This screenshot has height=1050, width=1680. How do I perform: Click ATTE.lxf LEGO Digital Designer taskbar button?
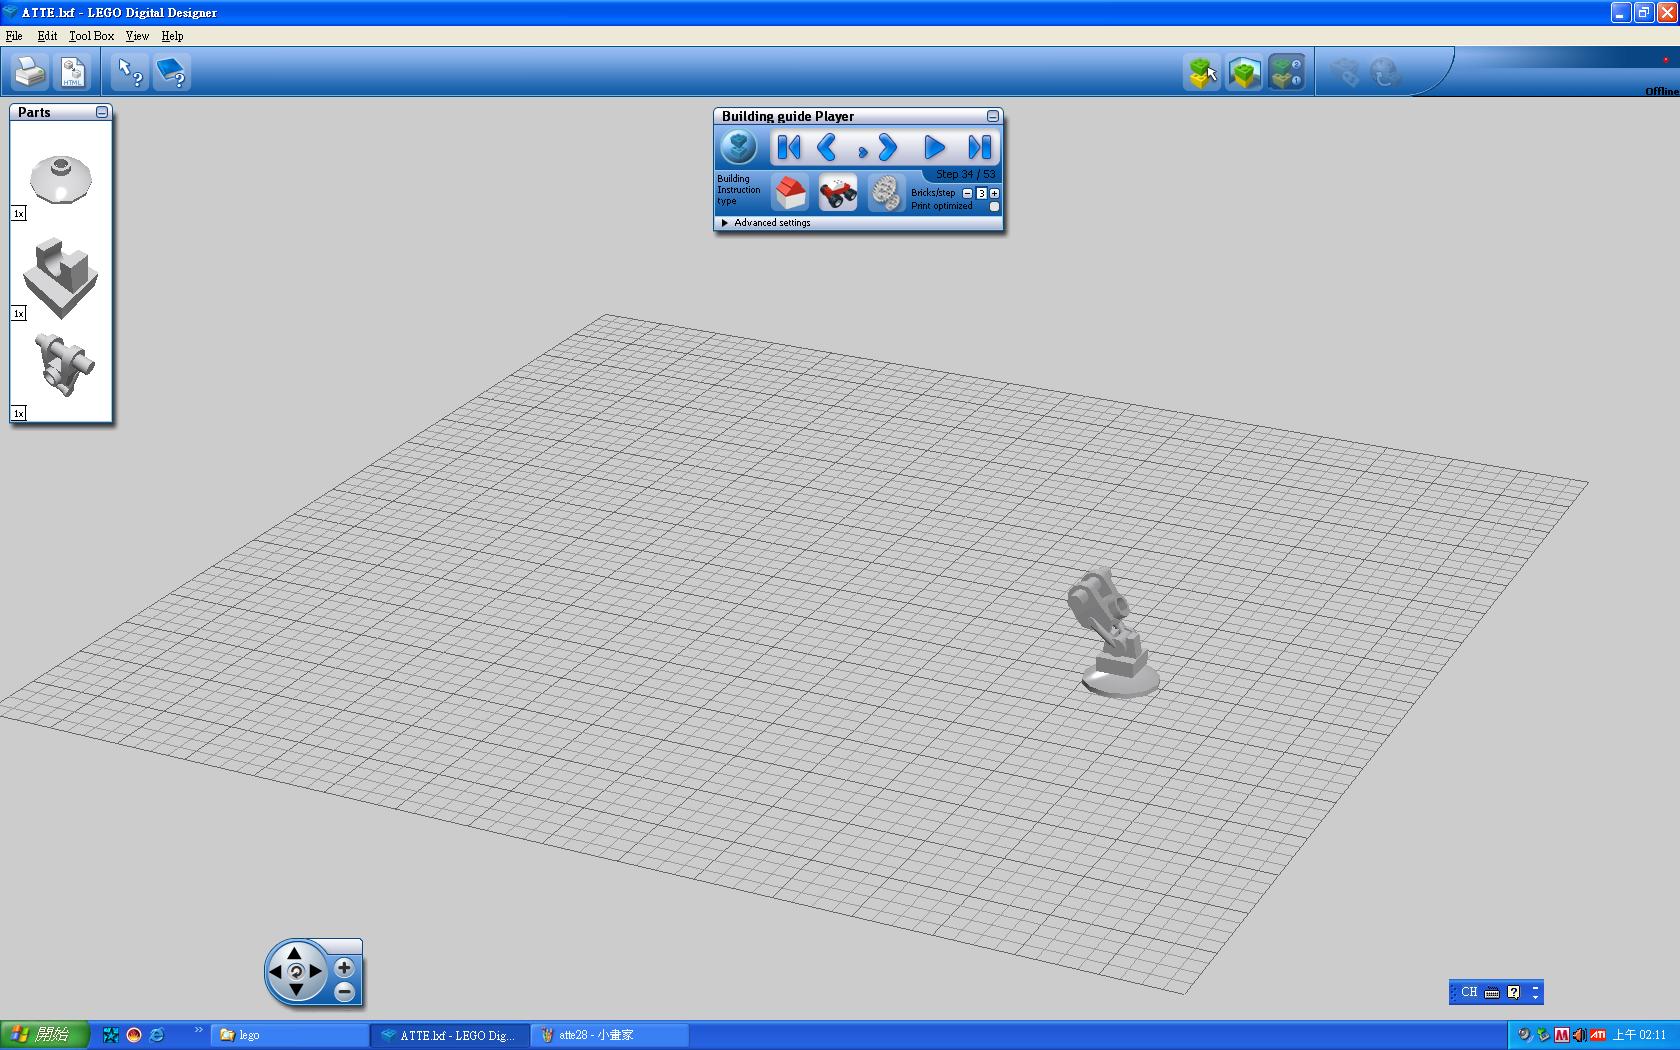tap(451, 1035)
